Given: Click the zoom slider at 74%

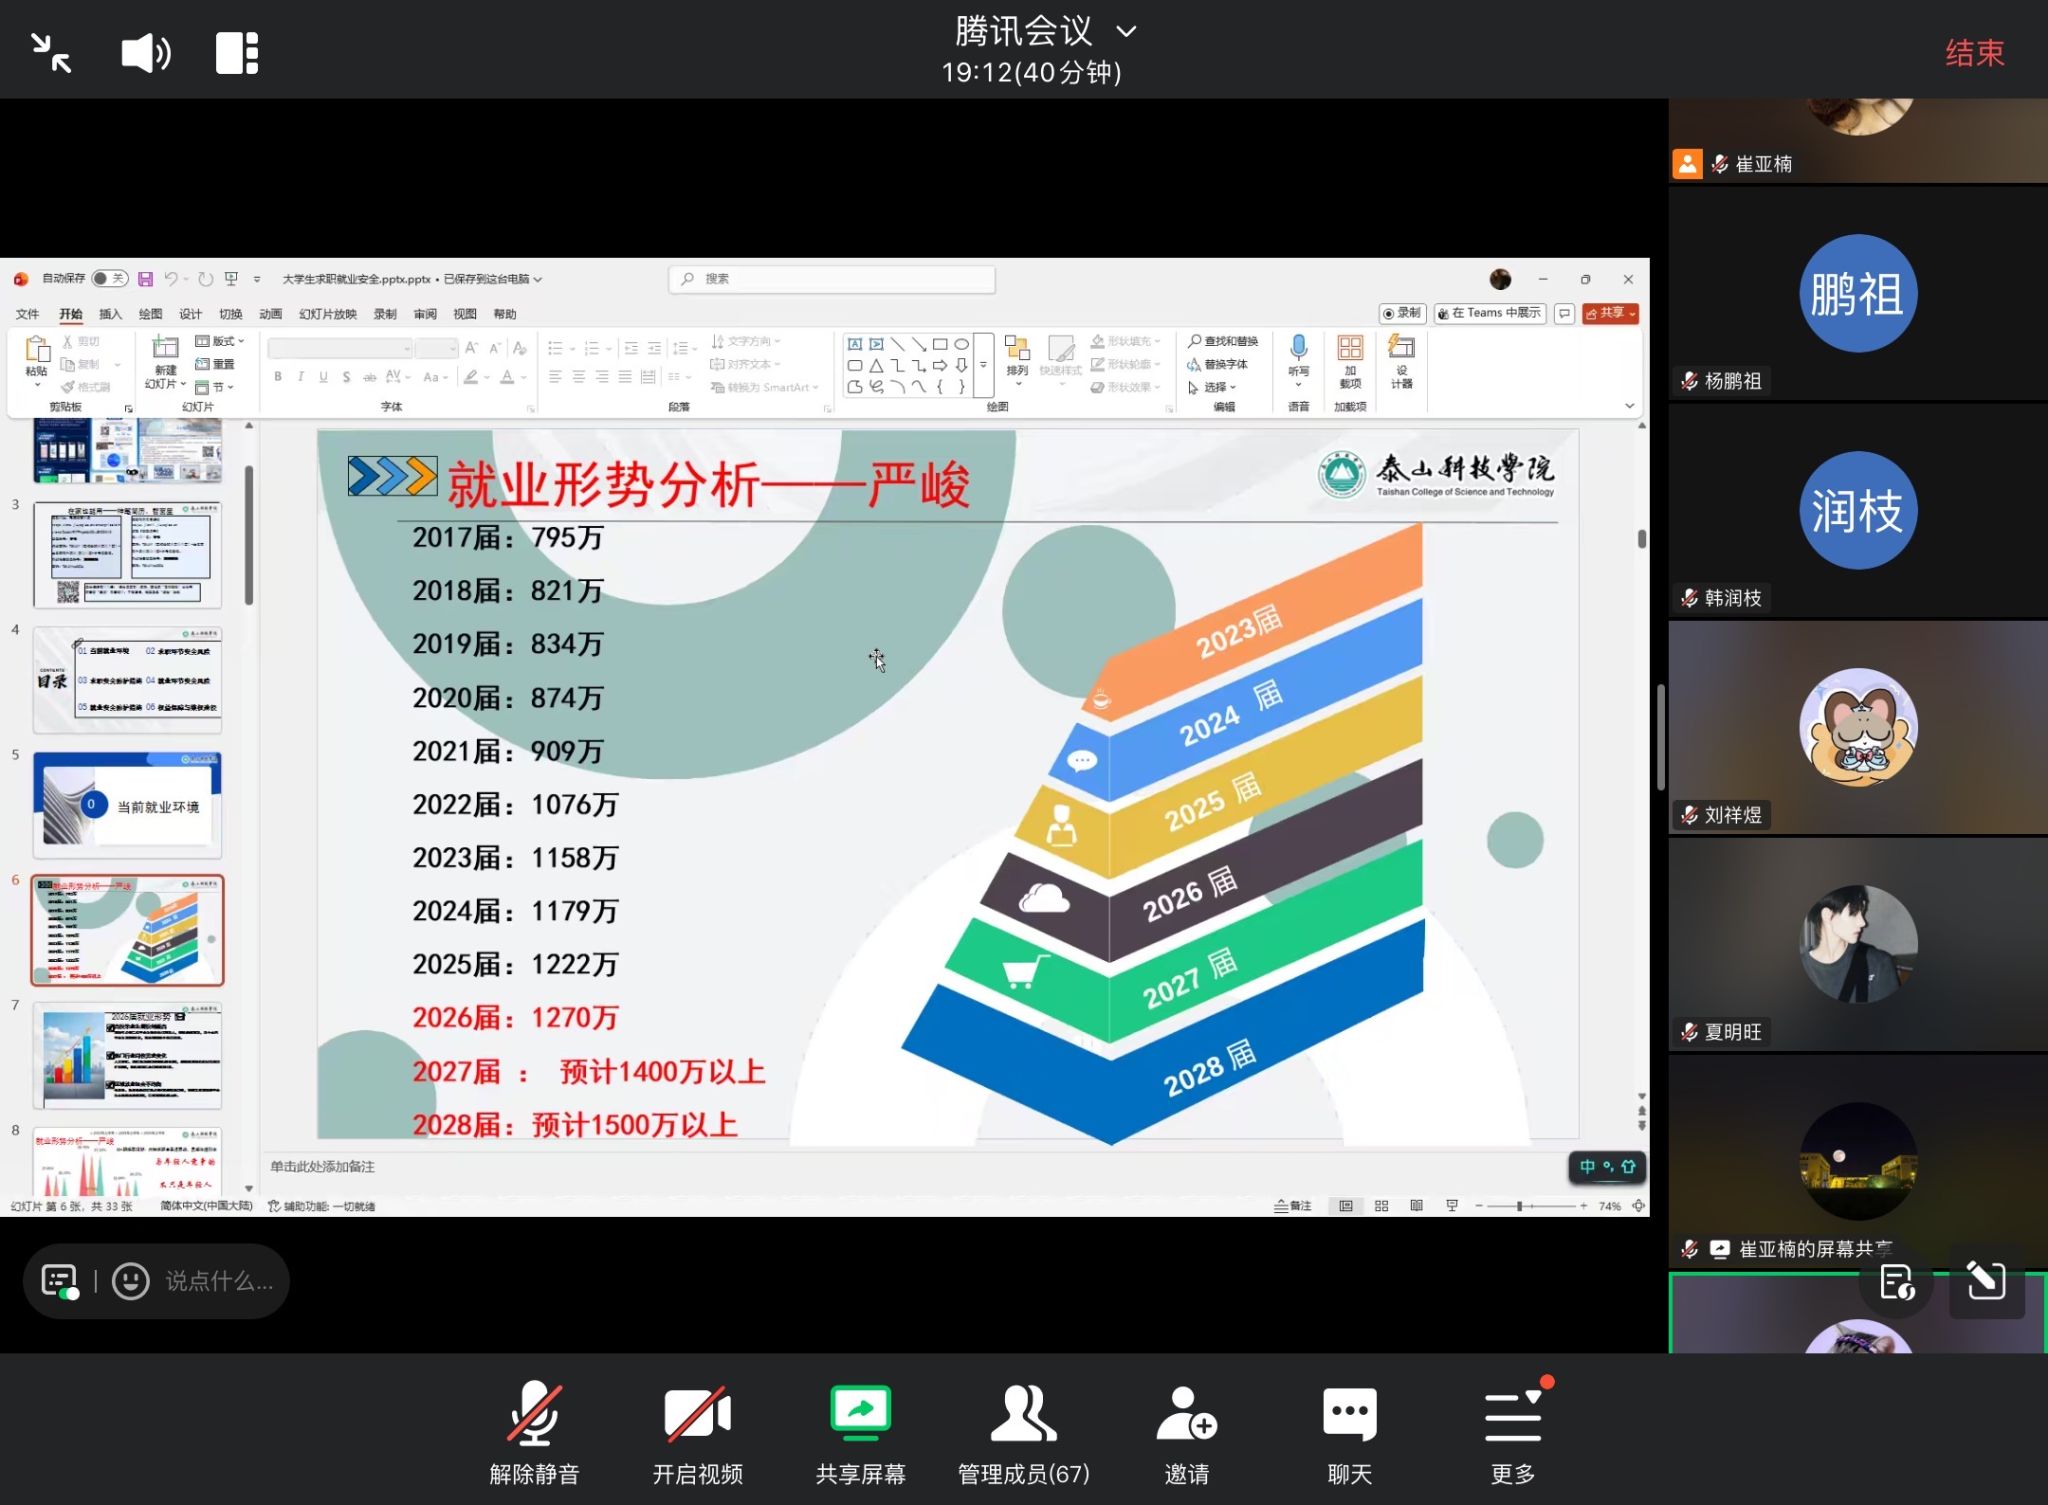Looking at the screenshot, I should [x=1519, y=1206].
